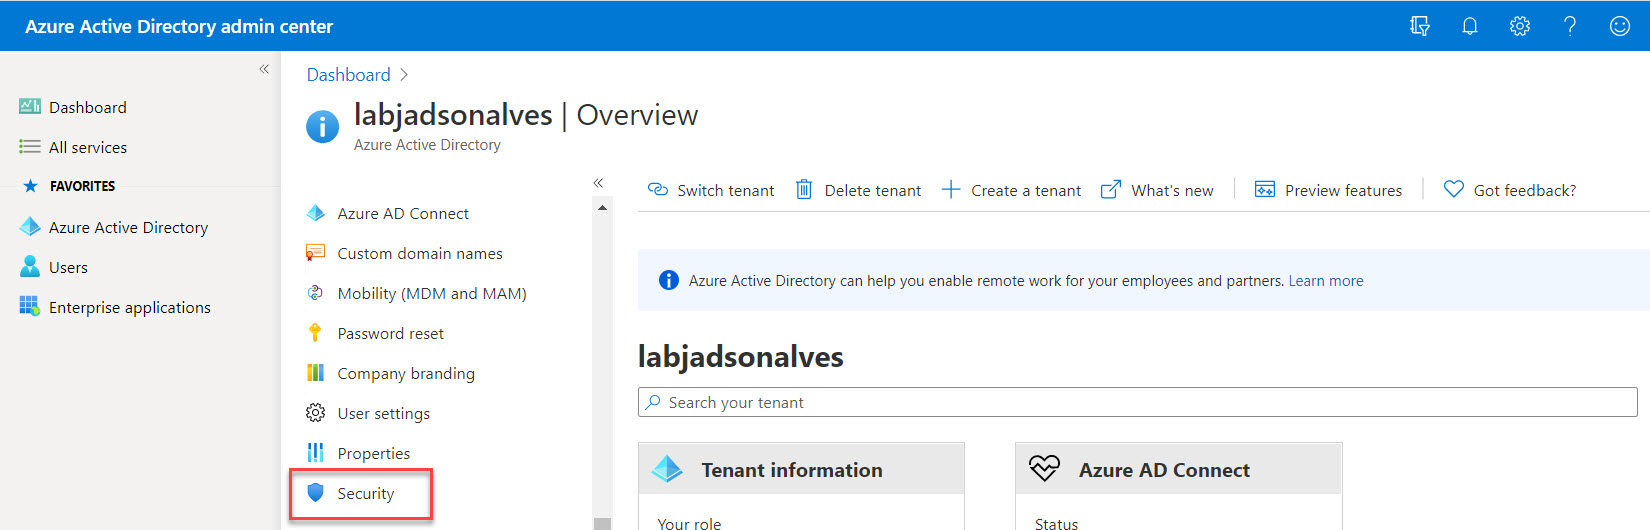Click the Learn more link

1325,281
